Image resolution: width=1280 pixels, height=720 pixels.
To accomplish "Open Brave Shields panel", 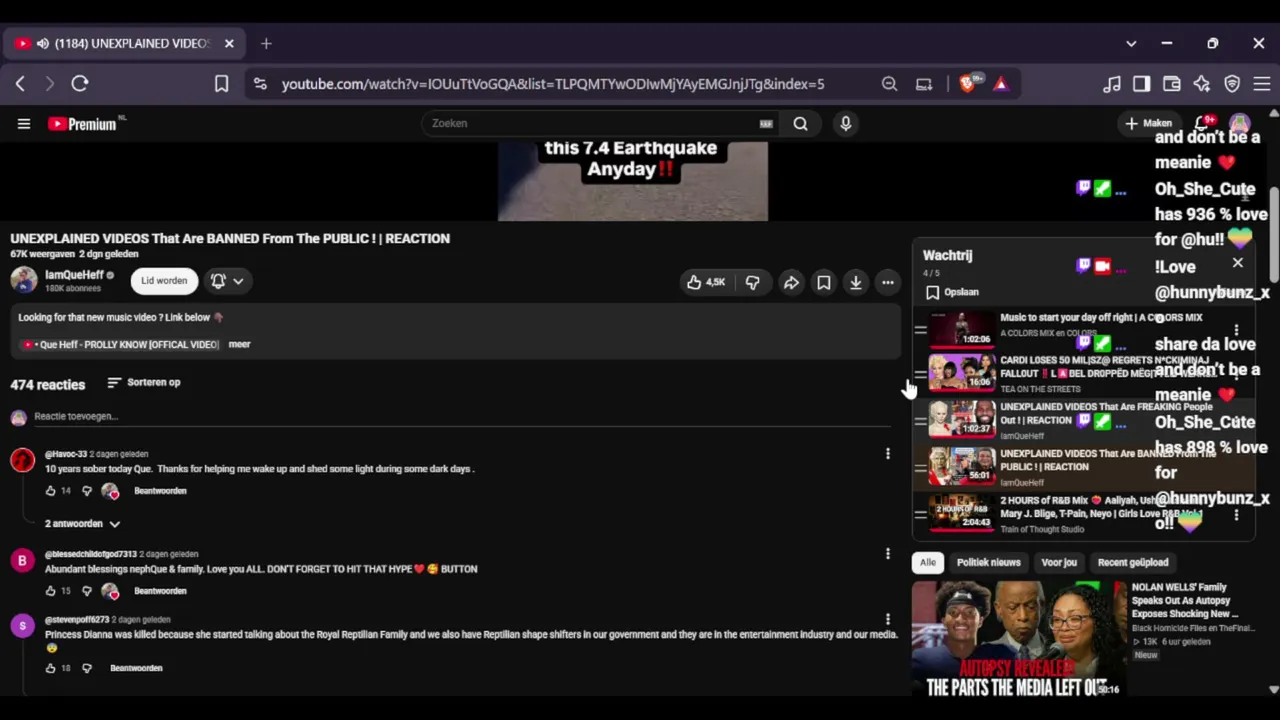I will tap(967, 84).
